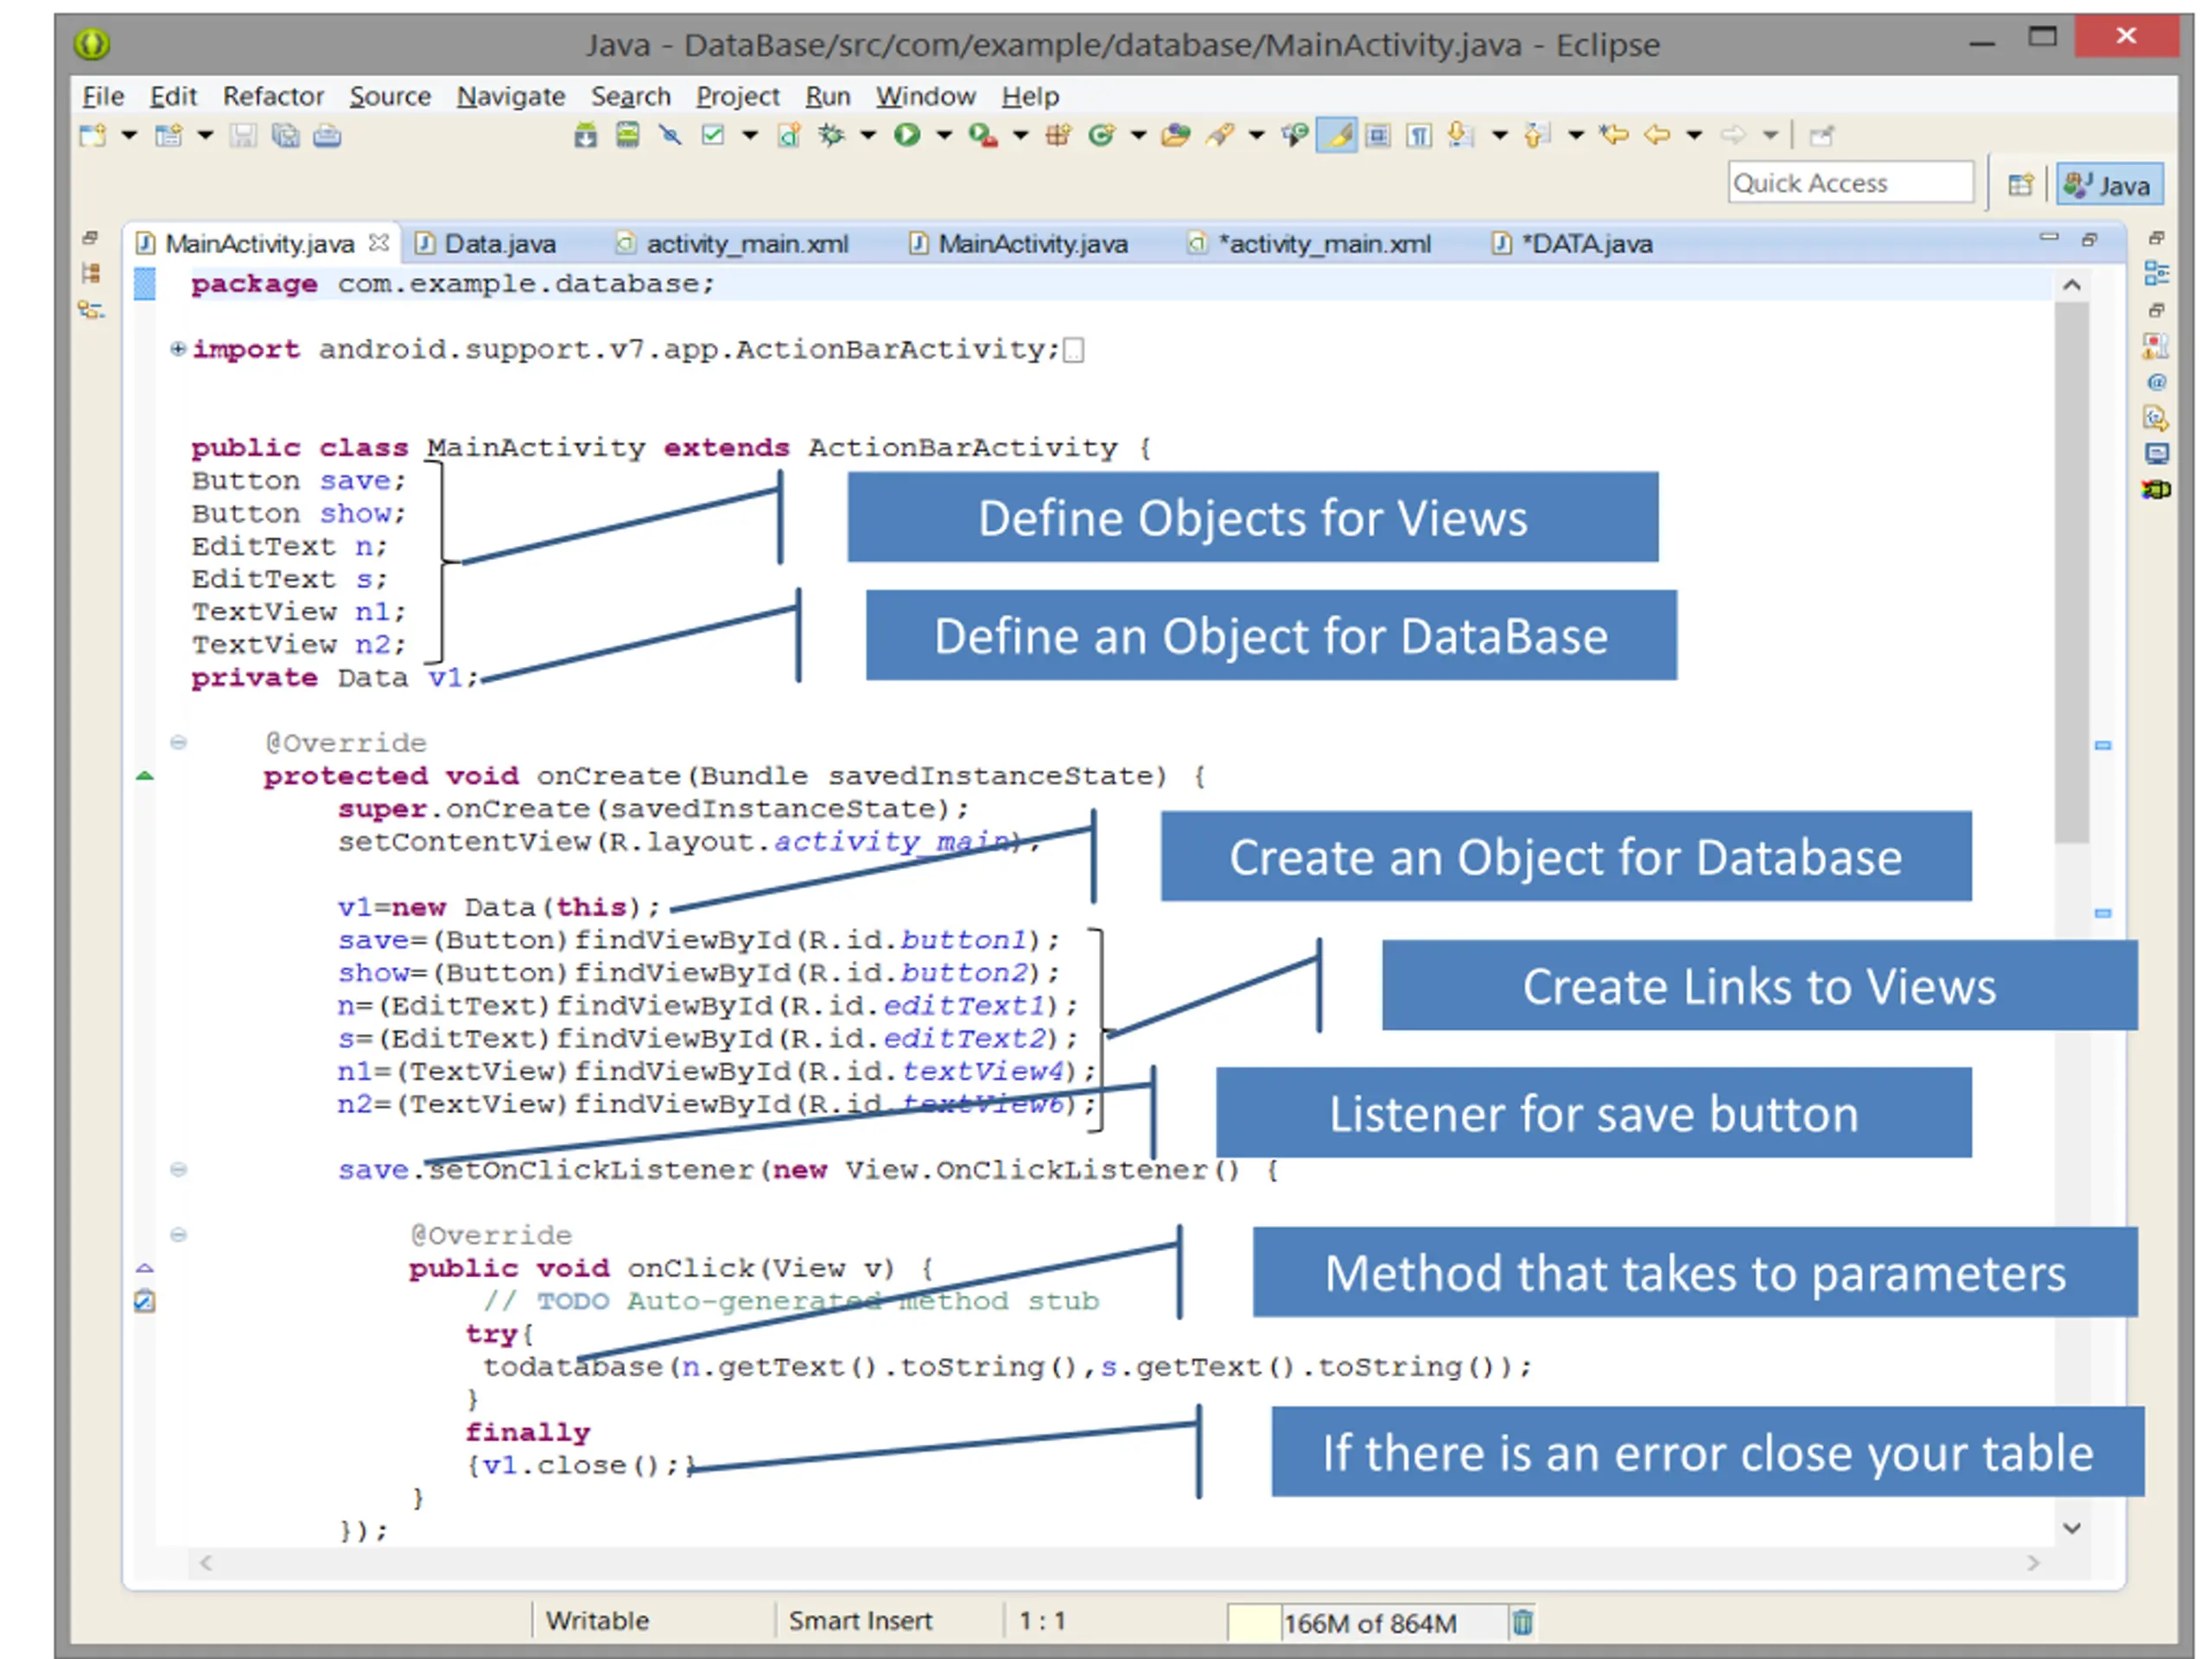Collapse the save.setOnClickListener fold marker

(x=178, y=1169)
